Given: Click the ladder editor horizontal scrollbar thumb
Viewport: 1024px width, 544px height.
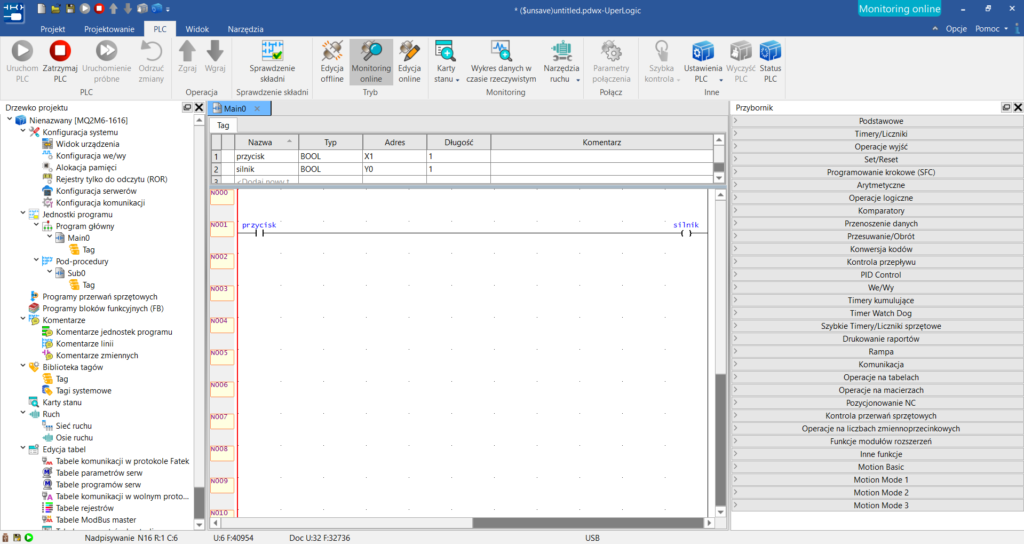Looking at the screenshot, I should (587, 523).
